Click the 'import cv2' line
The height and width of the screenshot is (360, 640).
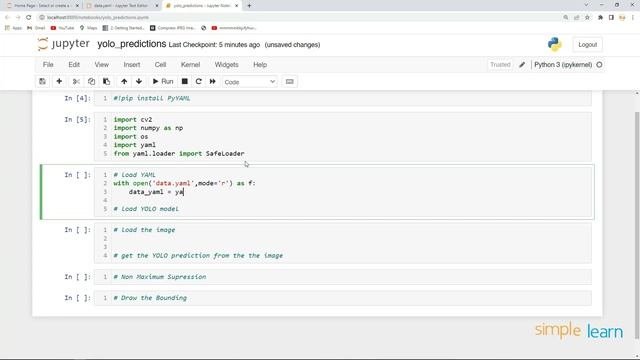pos(133,120)
